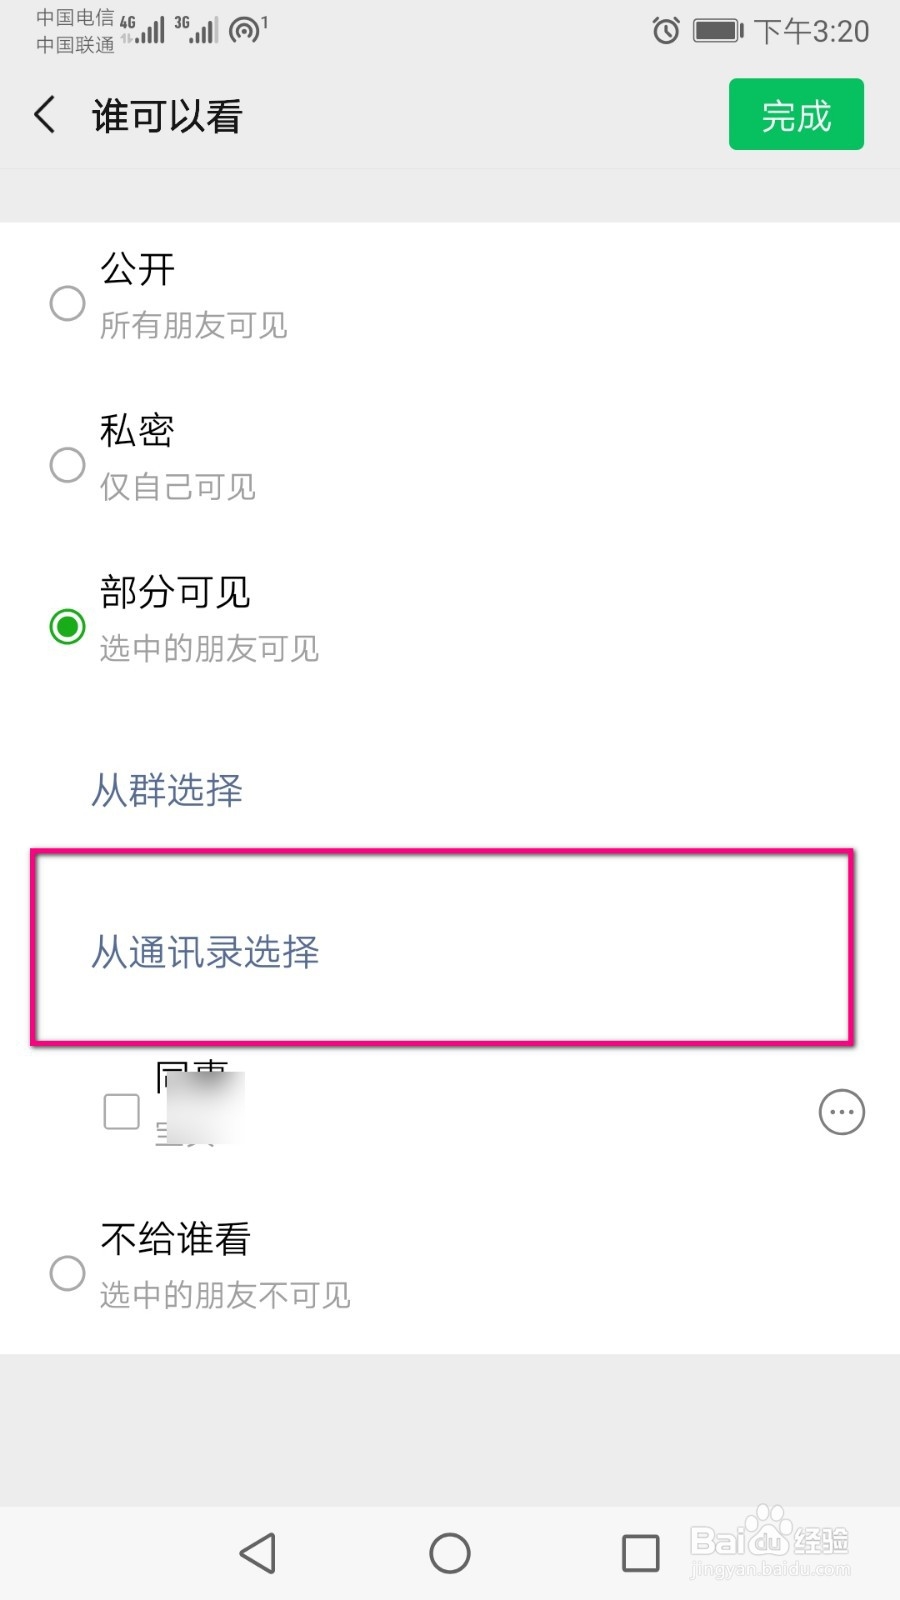This screenshot has height=1600, width=900.
Task: Select the 私密 radio button
Action: tap(67, 464)
